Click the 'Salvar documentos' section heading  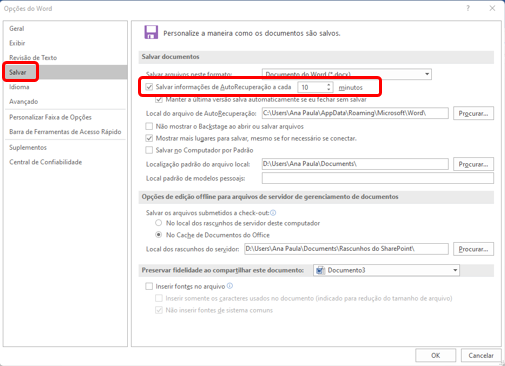coord(170,57)
